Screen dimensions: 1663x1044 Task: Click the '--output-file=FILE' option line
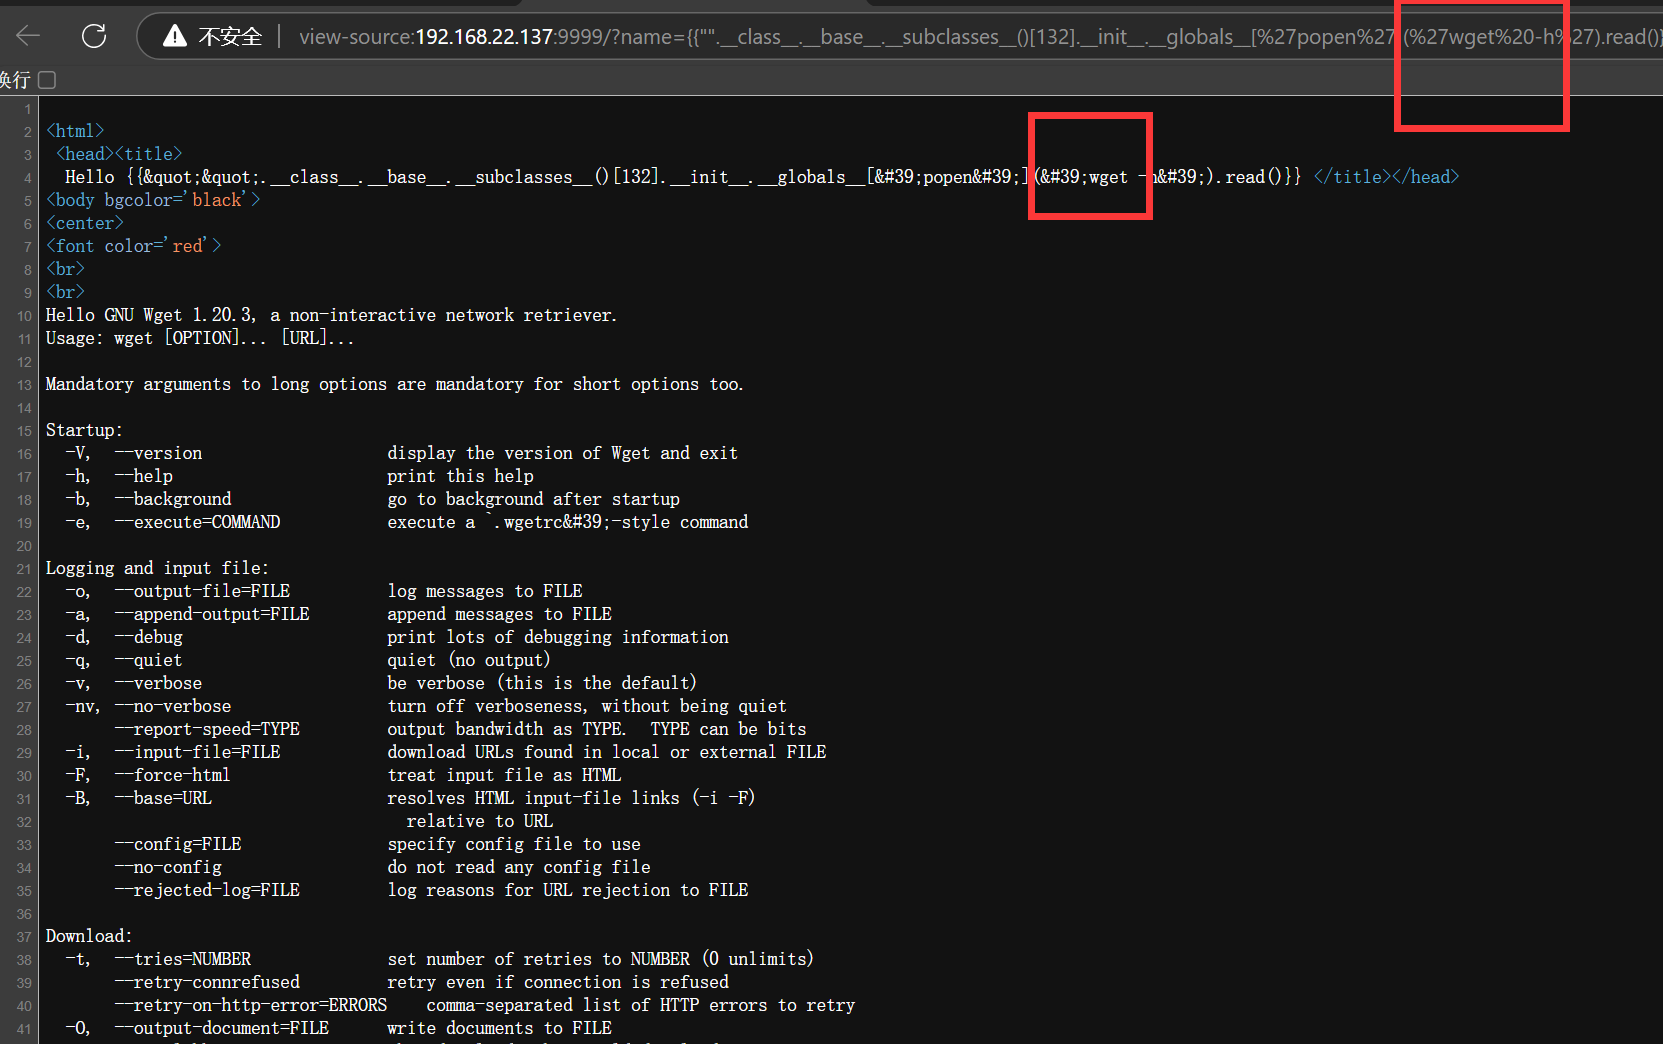tap(324, 591)
